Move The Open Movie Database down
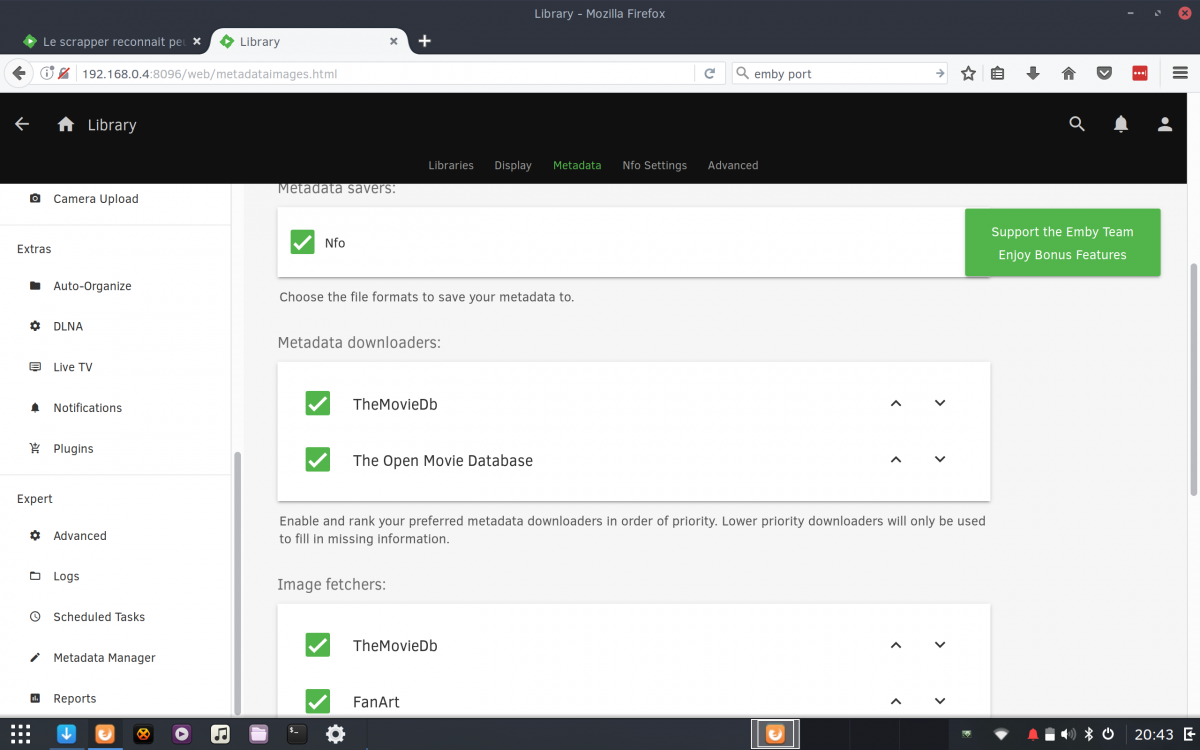The width and height of the screenshot is (1200, 750). pos(940,459)
